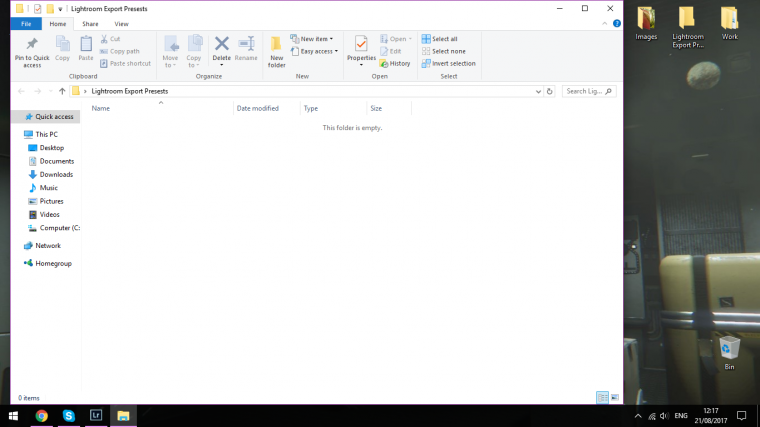760x427 pixels.
Task: Open the recent locations dropdown
Action: pos(50,91)
